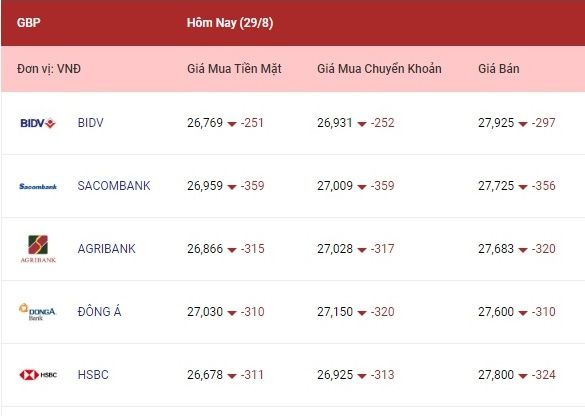Click the Sacombank logo
The height and width of the screenshot is (416, 585).
38,186
